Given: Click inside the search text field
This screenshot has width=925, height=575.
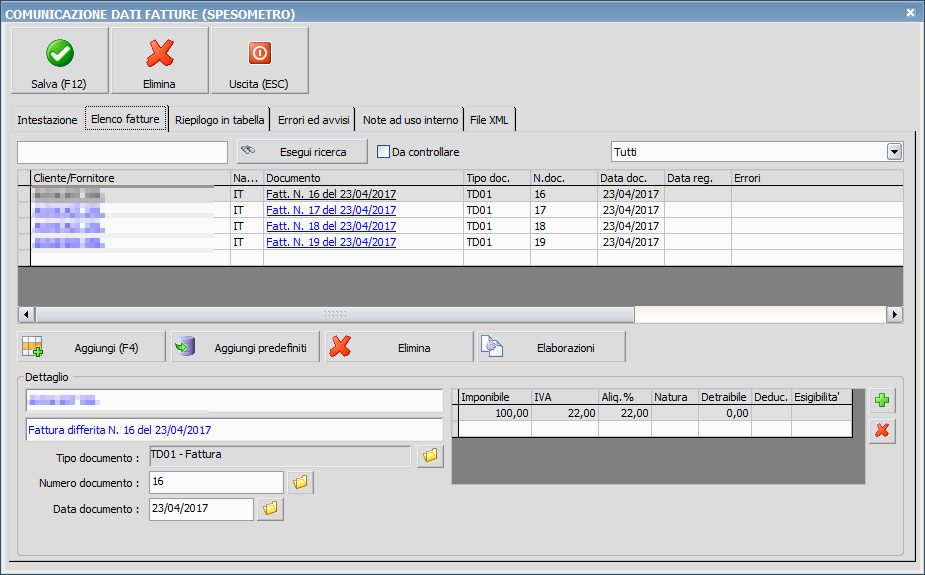Looking at the screenshot, I should pyautogui.click(x=123, y=152).
